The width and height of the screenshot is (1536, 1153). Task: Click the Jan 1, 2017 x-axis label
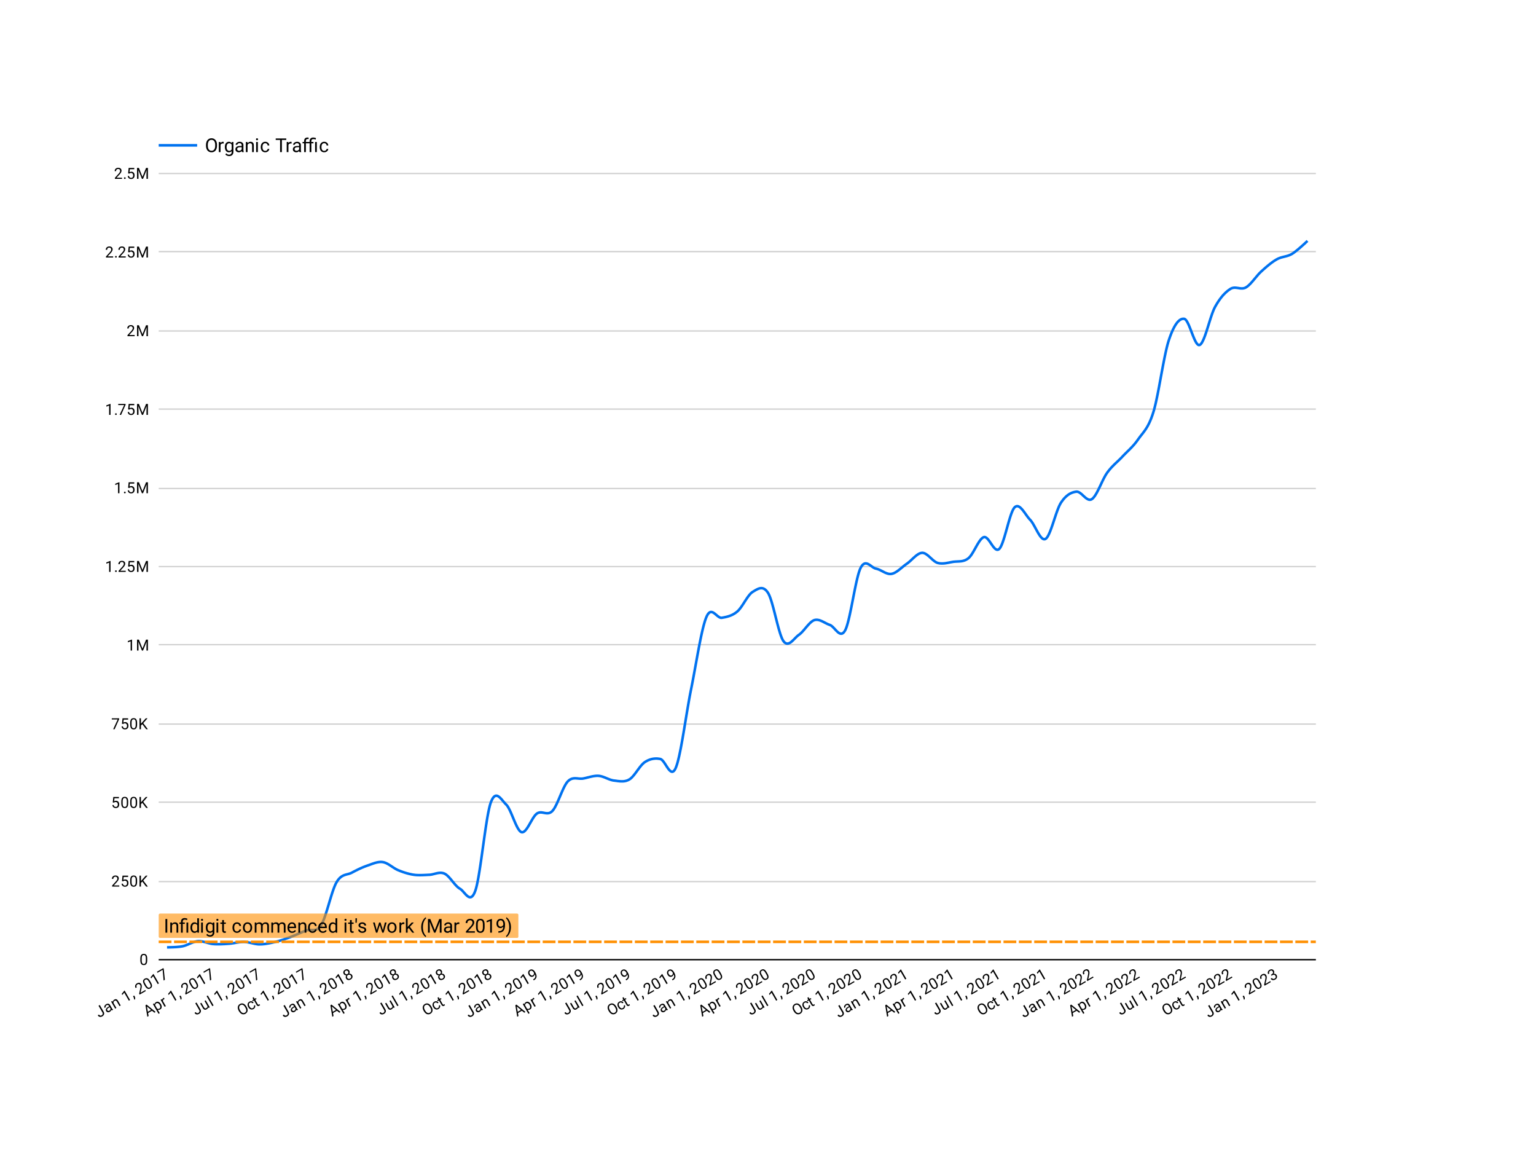[x=134, y=993]
